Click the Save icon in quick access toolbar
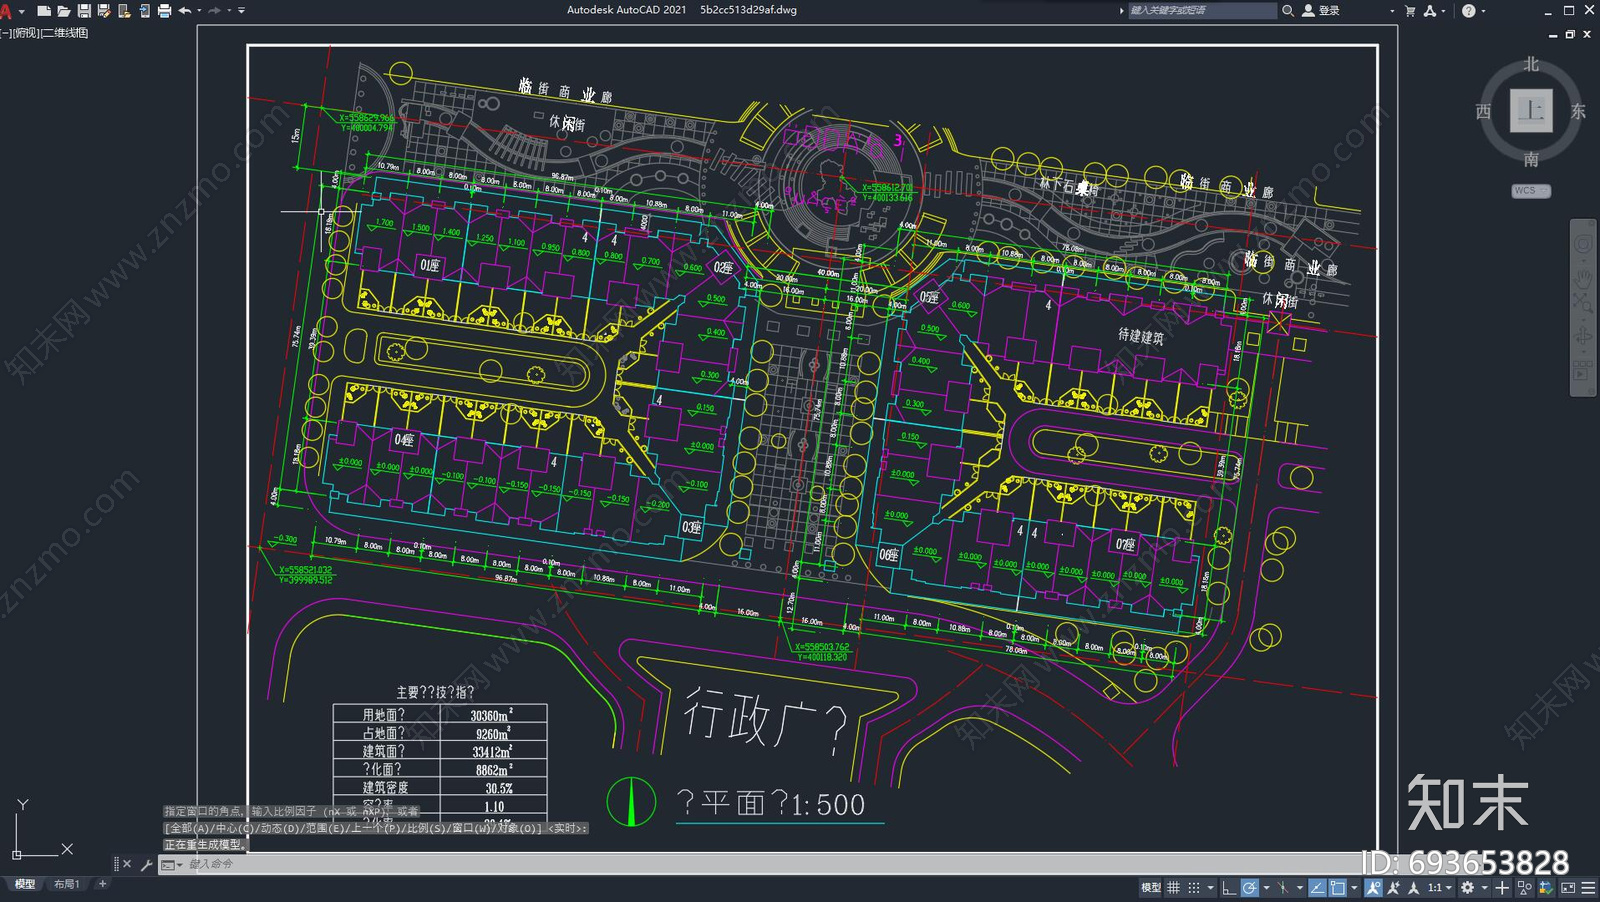 84,10
